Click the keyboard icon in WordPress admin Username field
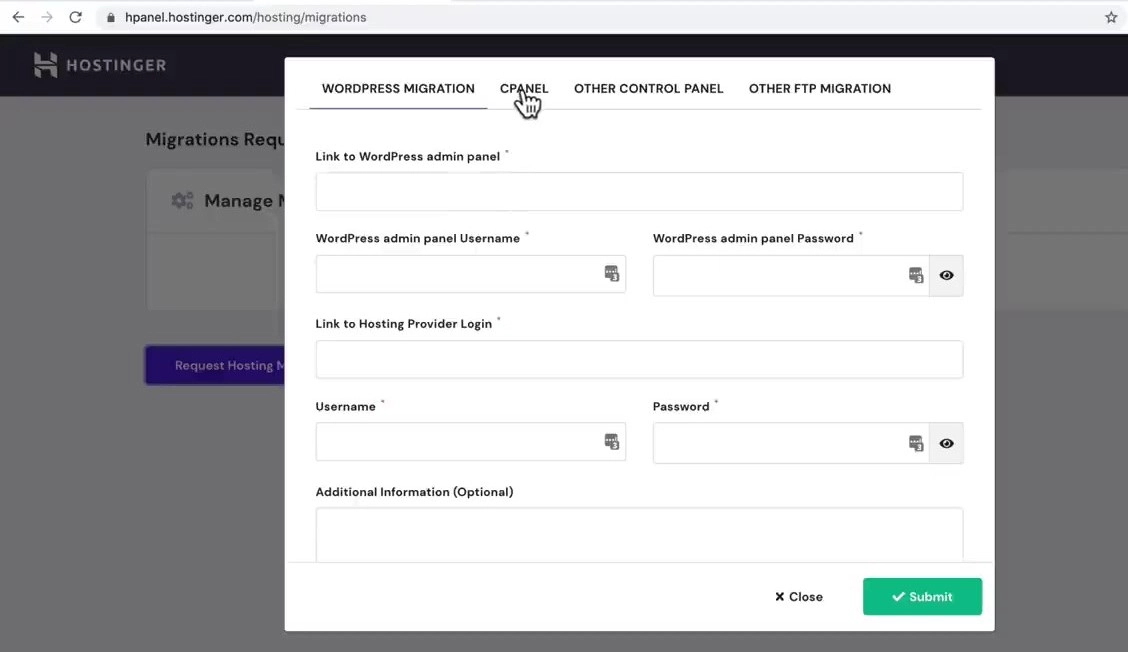Viewport: 1128px width, 652px height. pyautogui.click(x=610, y=273)
